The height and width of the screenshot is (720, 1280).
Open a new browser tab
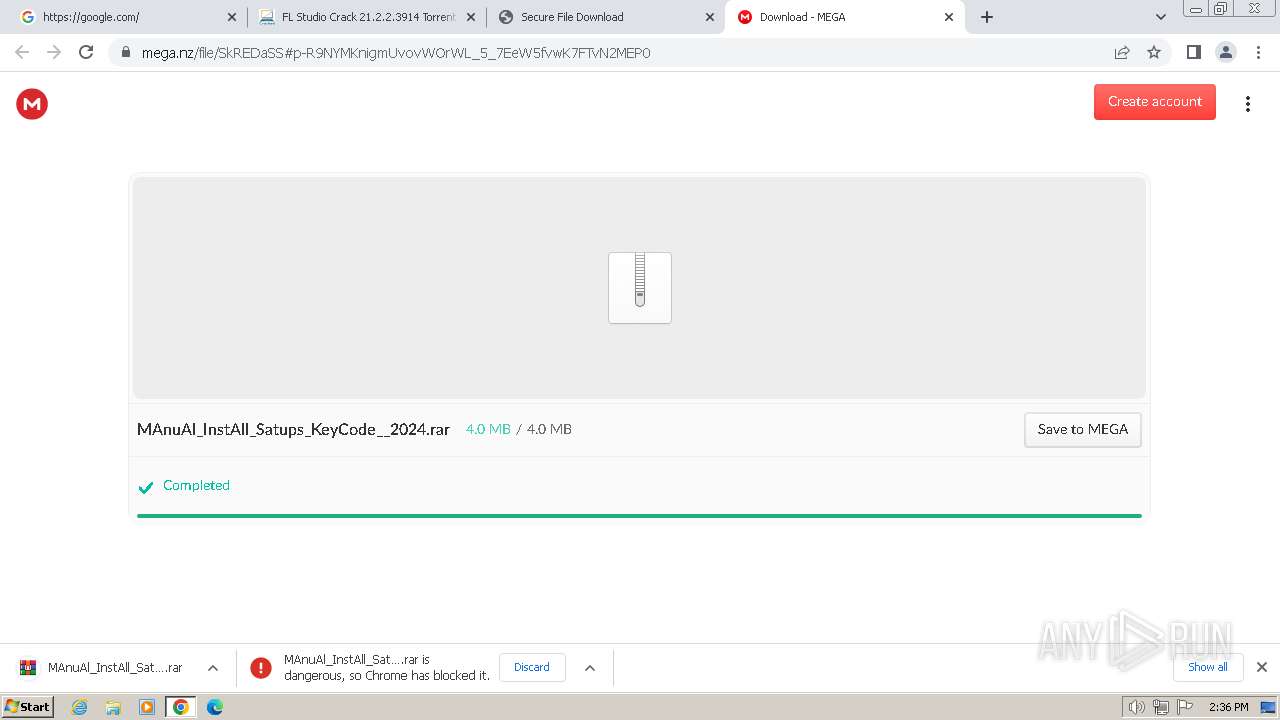(x=987, y=17)
